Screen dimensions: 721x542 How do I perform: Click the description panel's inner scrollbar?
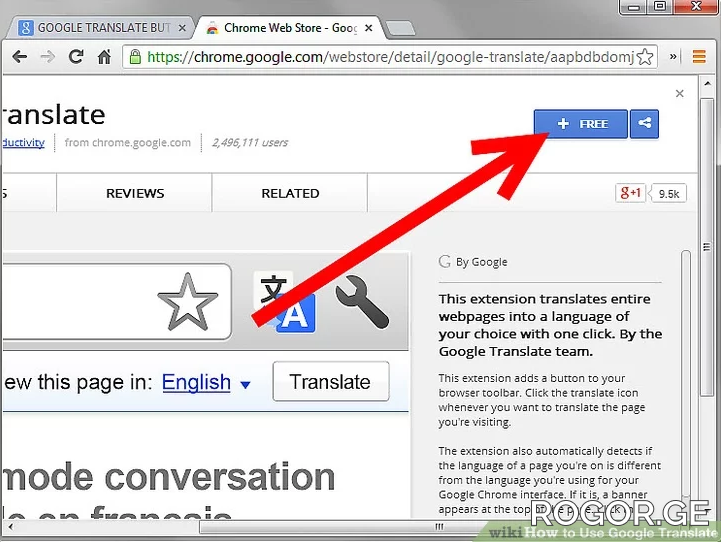coord(686,375)
